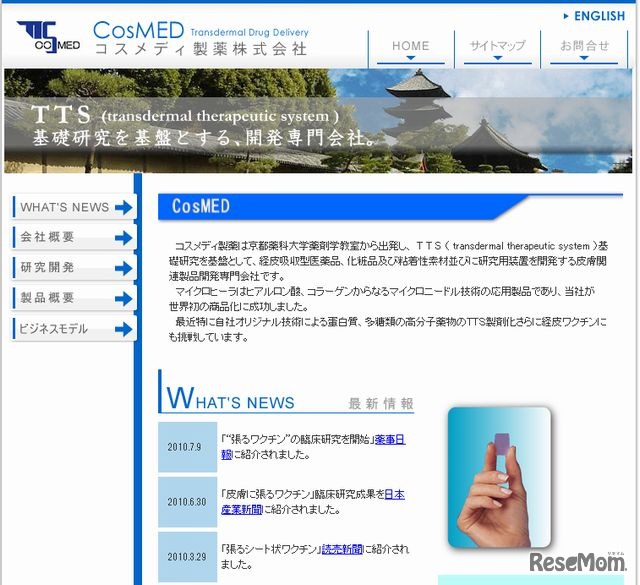This screenshot has height=585, width=640.
Task: Click the TTS banner headline text
Action: (204, 127)
